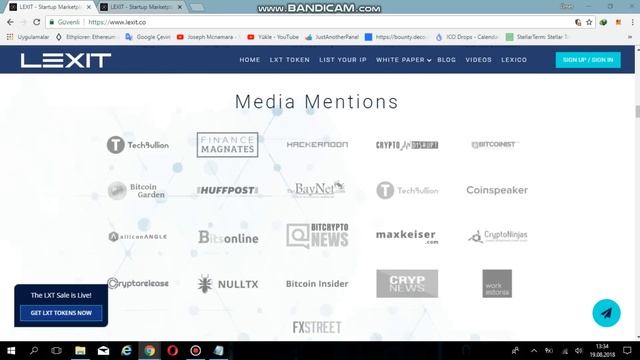Image resolution: width=640 pixels, height=360 pixels.
Task: Open File Explorer from the taskbar
Action: pos(80,351)
